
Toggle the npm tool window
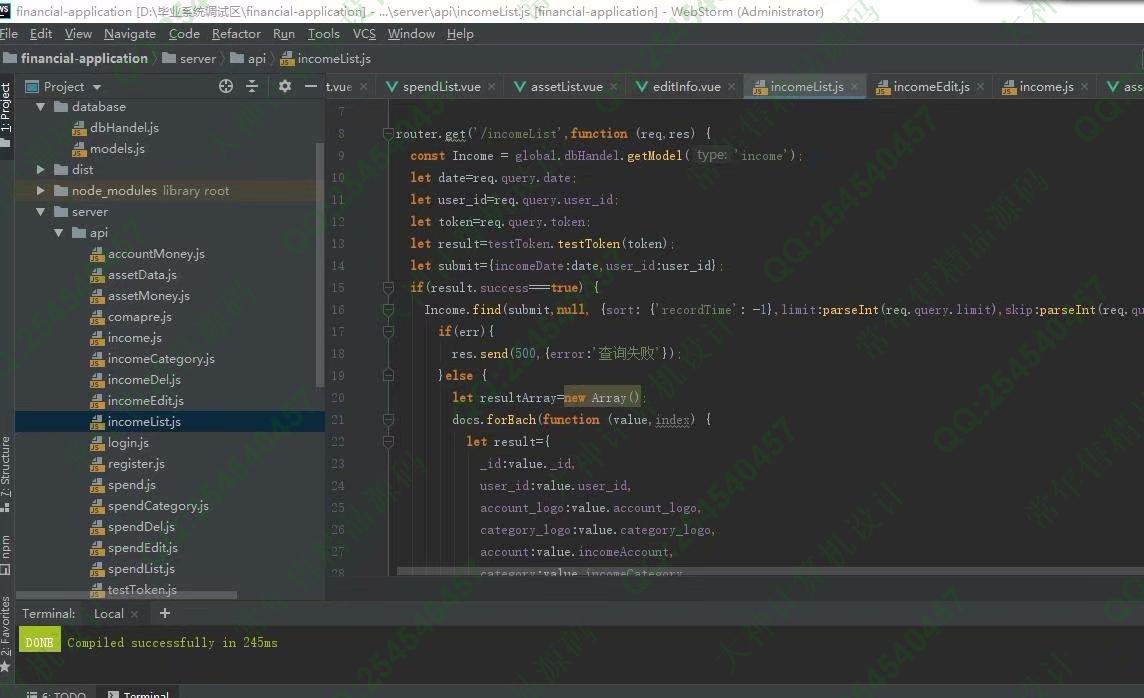coord(6,554)
